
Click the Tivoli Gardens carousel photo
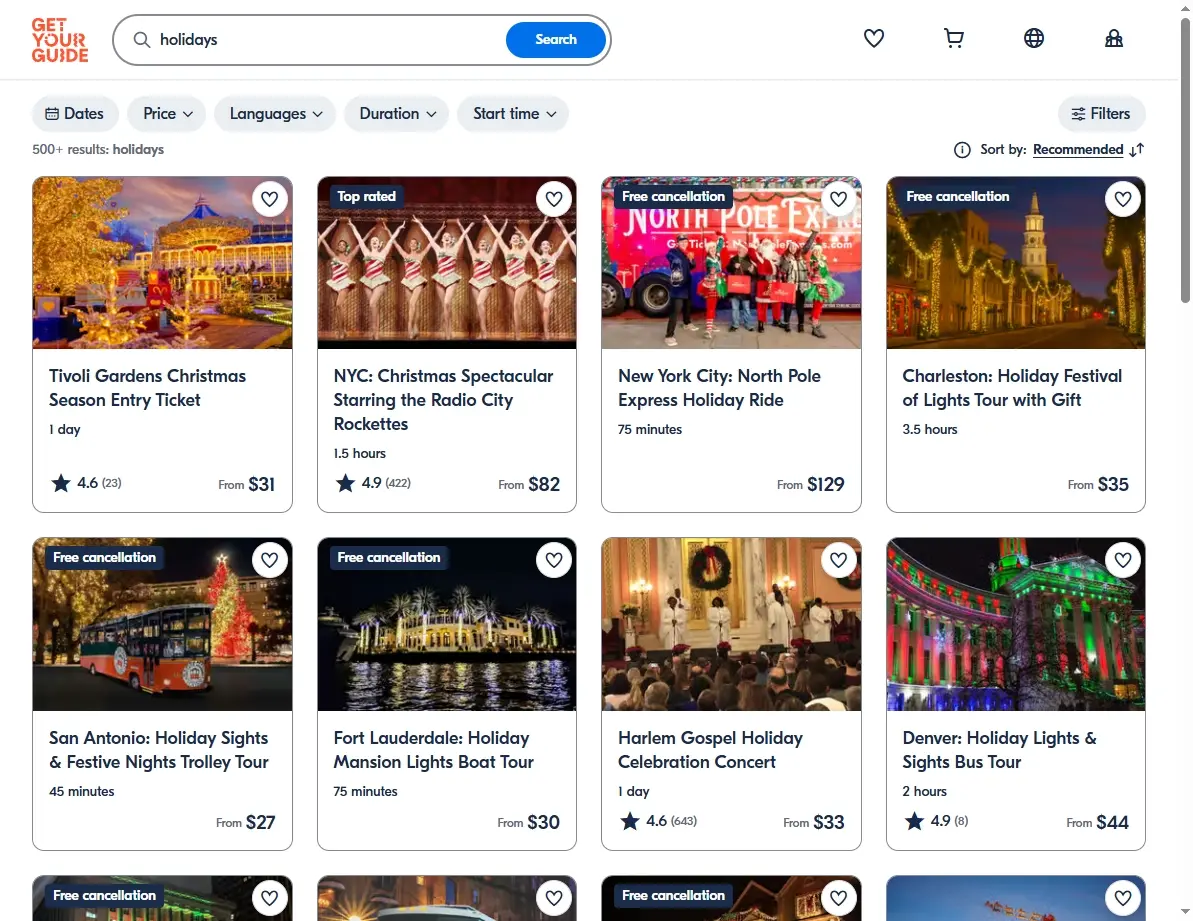(162, 263)
